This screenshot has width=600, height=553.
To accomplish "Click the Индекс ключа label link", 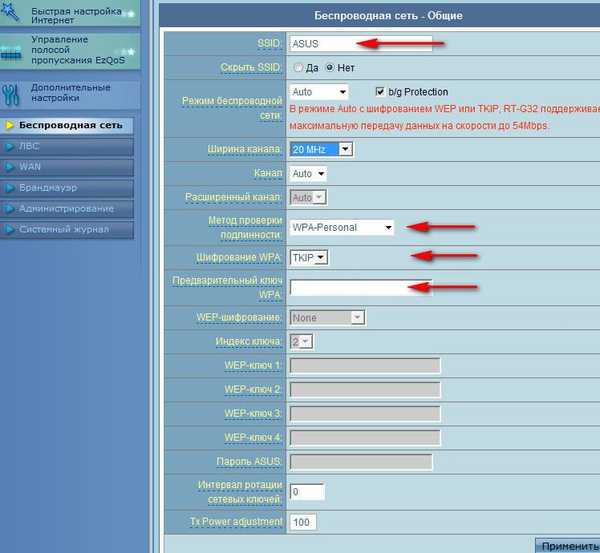I will click(x=249, y=341).
